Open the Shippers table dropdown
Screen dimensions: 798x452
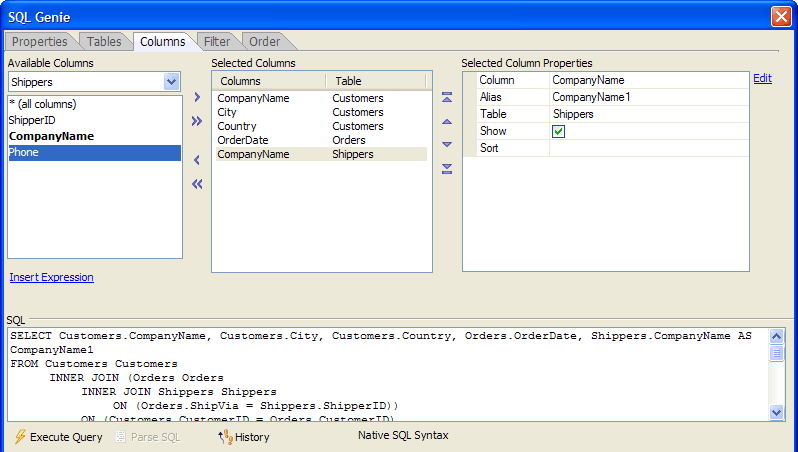(172, 81)
